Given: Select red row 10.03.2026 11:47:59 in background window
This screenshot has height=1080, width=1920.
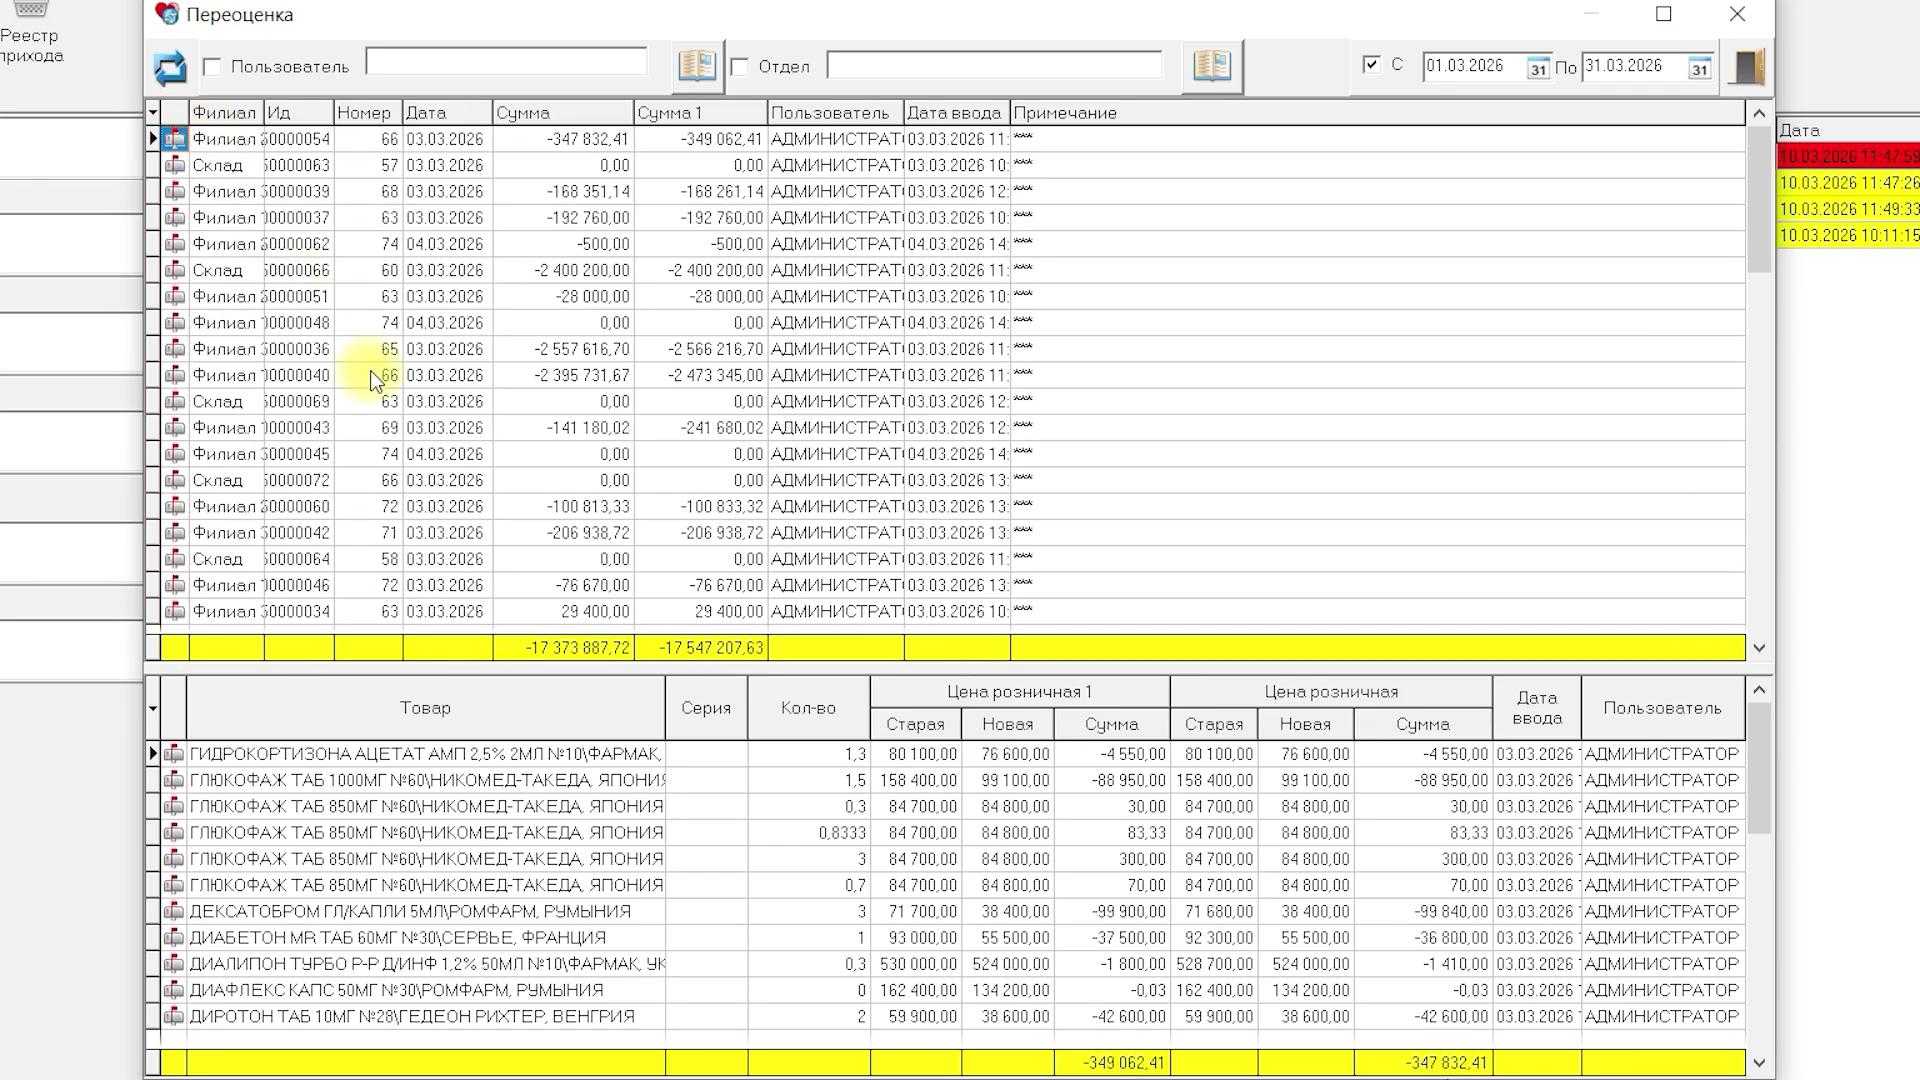Looking at the screenshot, I should (1848, 157).
